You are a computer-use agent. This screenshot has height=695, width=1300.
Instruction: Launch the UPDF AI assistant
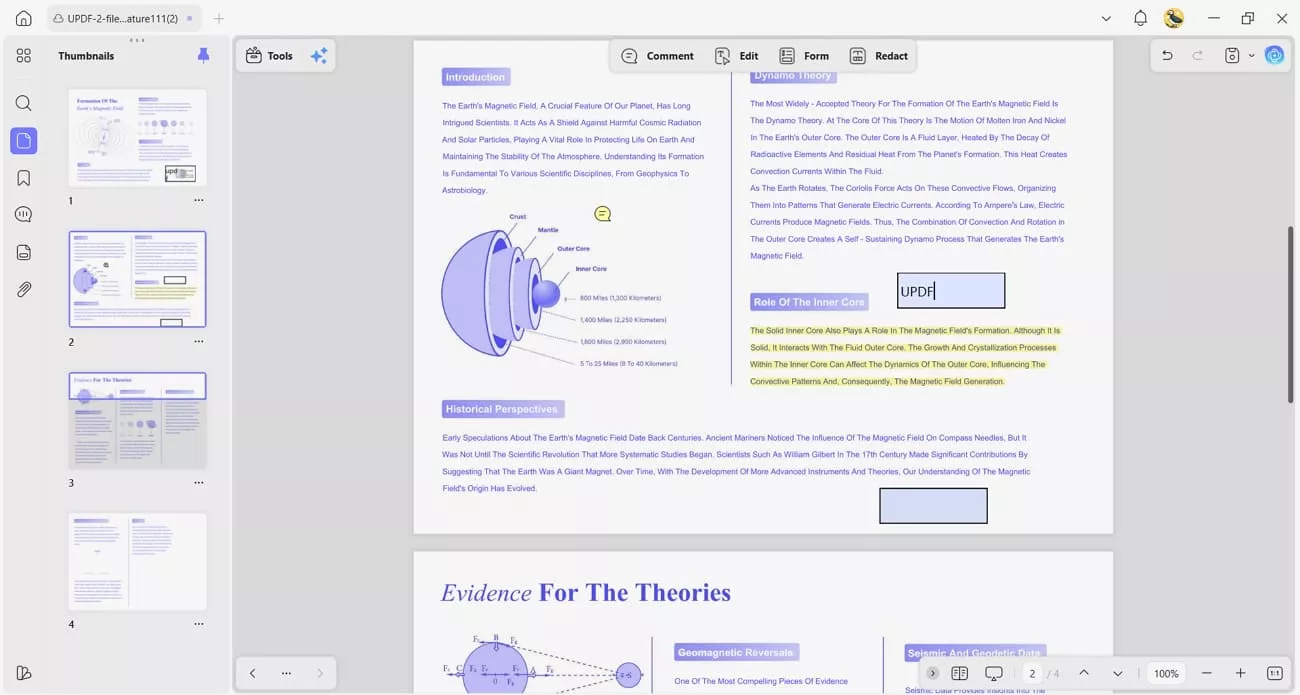pyautogui.click(x=1274, y=55)
